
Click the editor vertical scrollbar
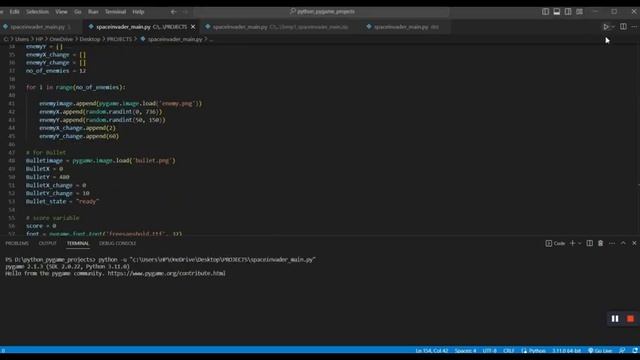point(637,139)
